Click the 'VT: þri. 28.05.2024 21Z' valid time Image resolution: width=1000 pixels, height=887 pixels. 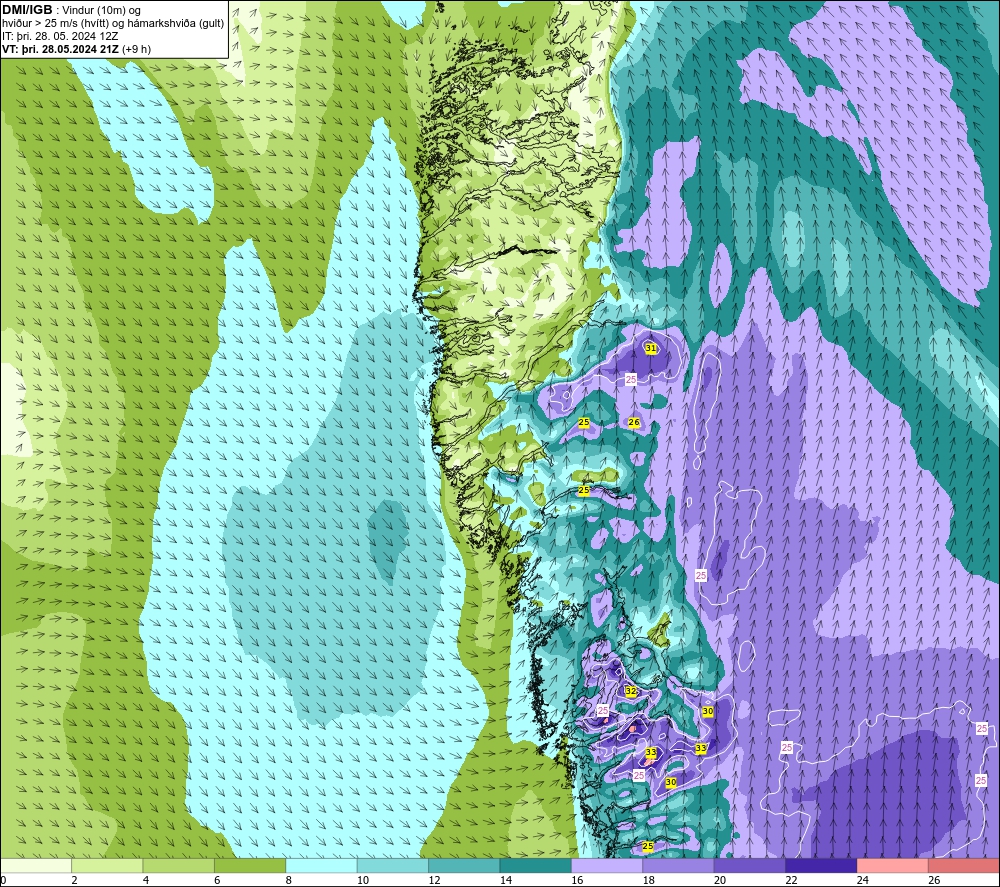click(x=60, y=49)
